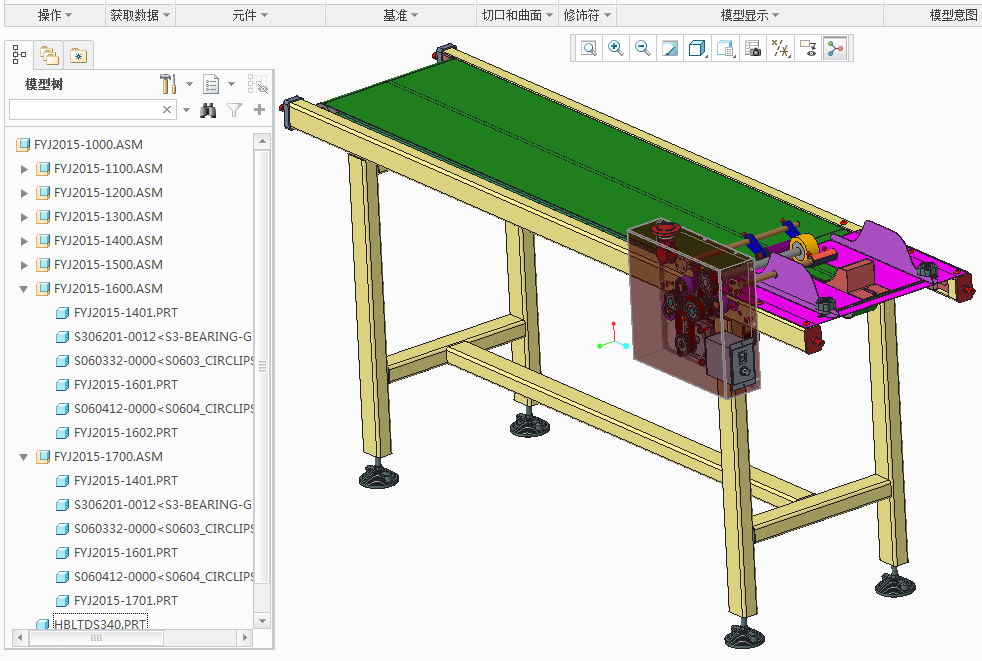The height and width of the screenshot is (661, 982).
Task: Click the model tree search field
Action: [x=84, y=110]
